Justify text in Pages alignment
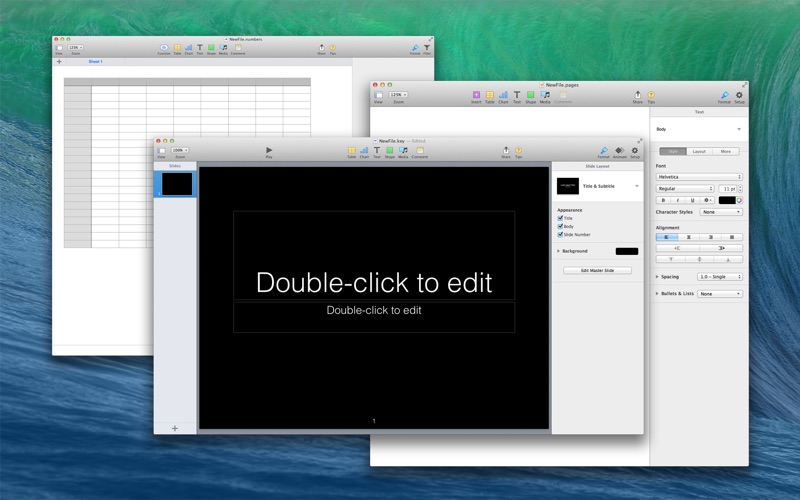Viewport: 800px width, 500px height. (732, 237)
